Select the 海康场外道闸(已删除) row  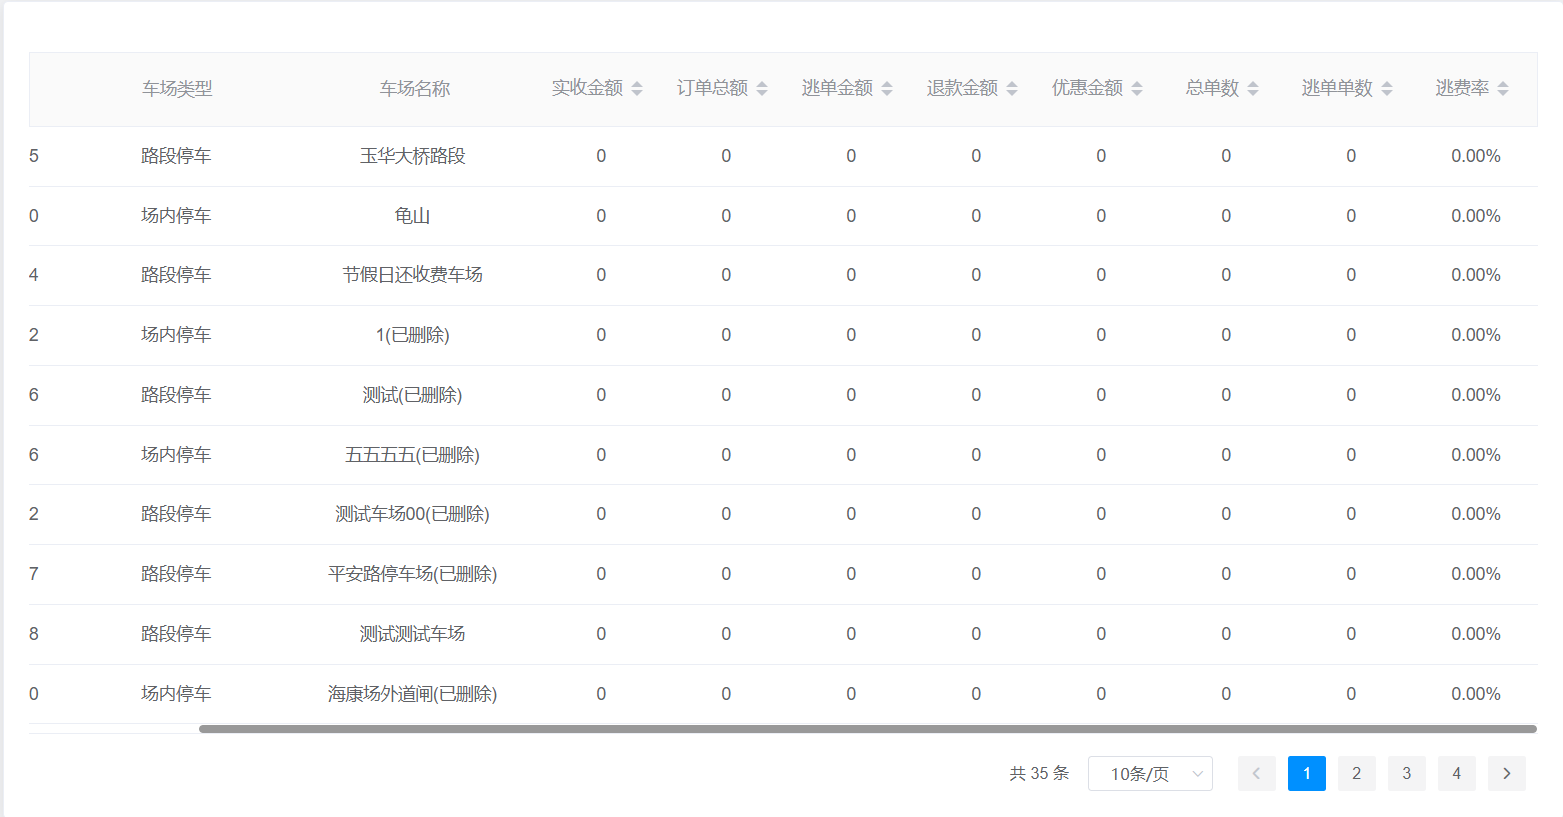pyautogui.click(x=412, y=694)
